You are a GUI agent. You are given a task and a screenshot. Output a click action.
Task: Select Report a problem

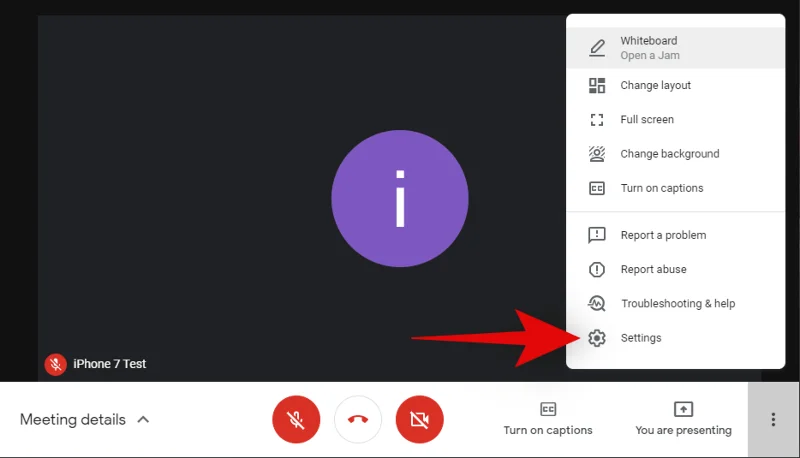click(676, 235)
